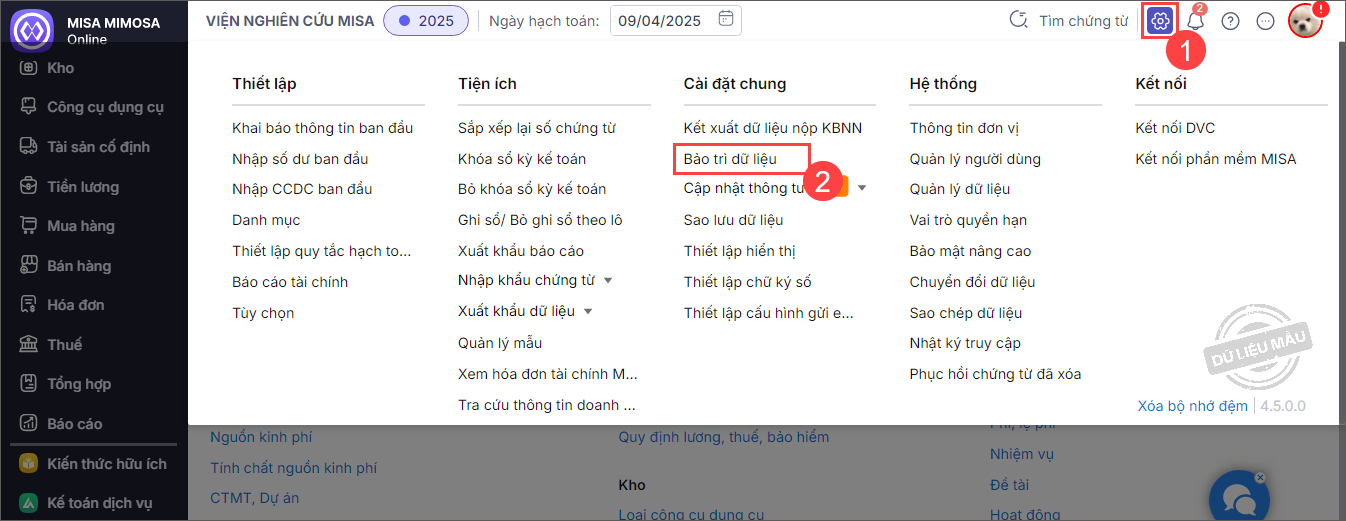Open Thiết lập quy tắc hạch toán
The image size is (1346, 521).
[x=322, y=251]
